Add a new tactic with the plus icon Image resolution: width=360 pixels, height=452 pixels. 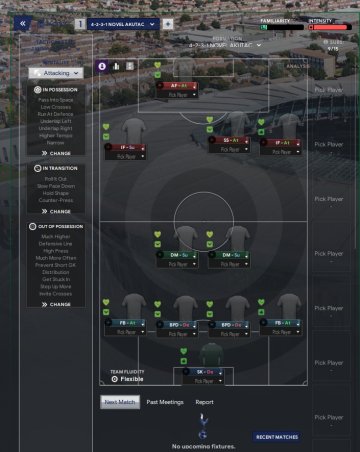(168, 24)
